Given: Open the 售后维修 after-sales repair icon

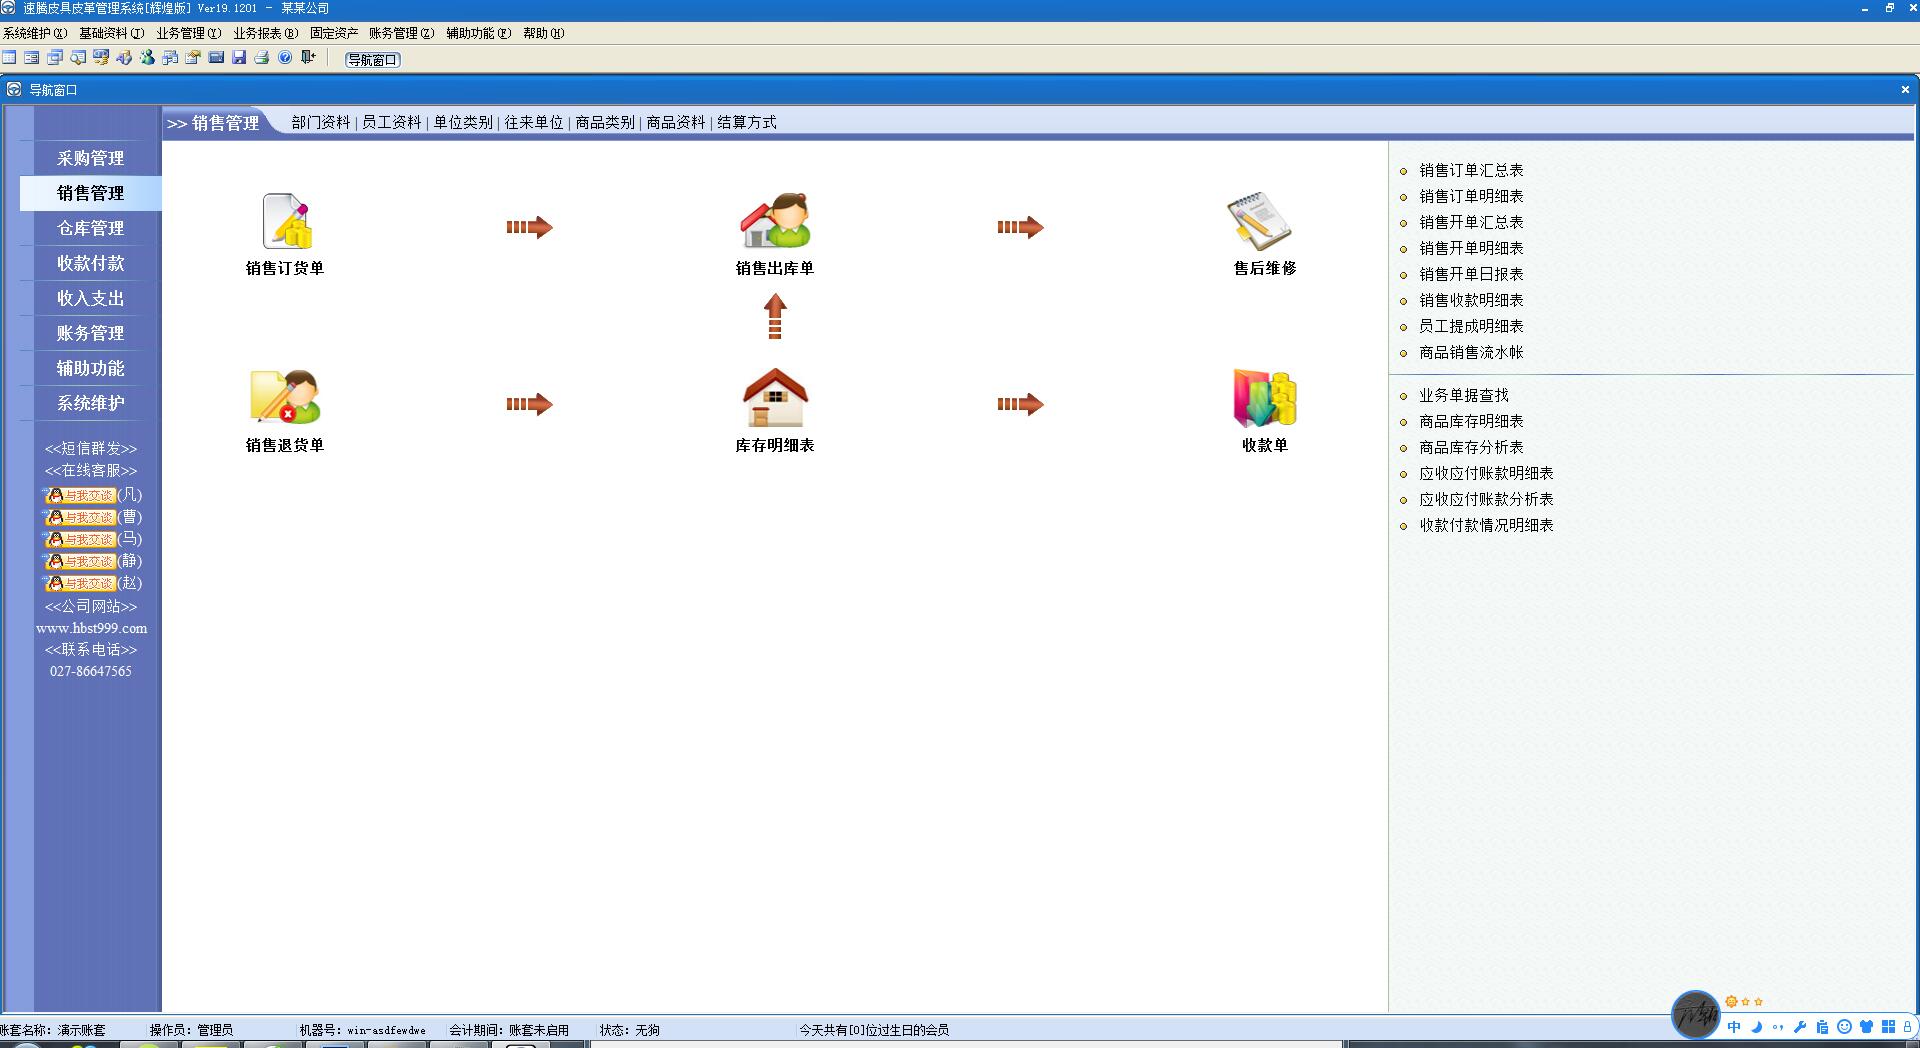Looking at the screenshot, I should coord(1264,222).
